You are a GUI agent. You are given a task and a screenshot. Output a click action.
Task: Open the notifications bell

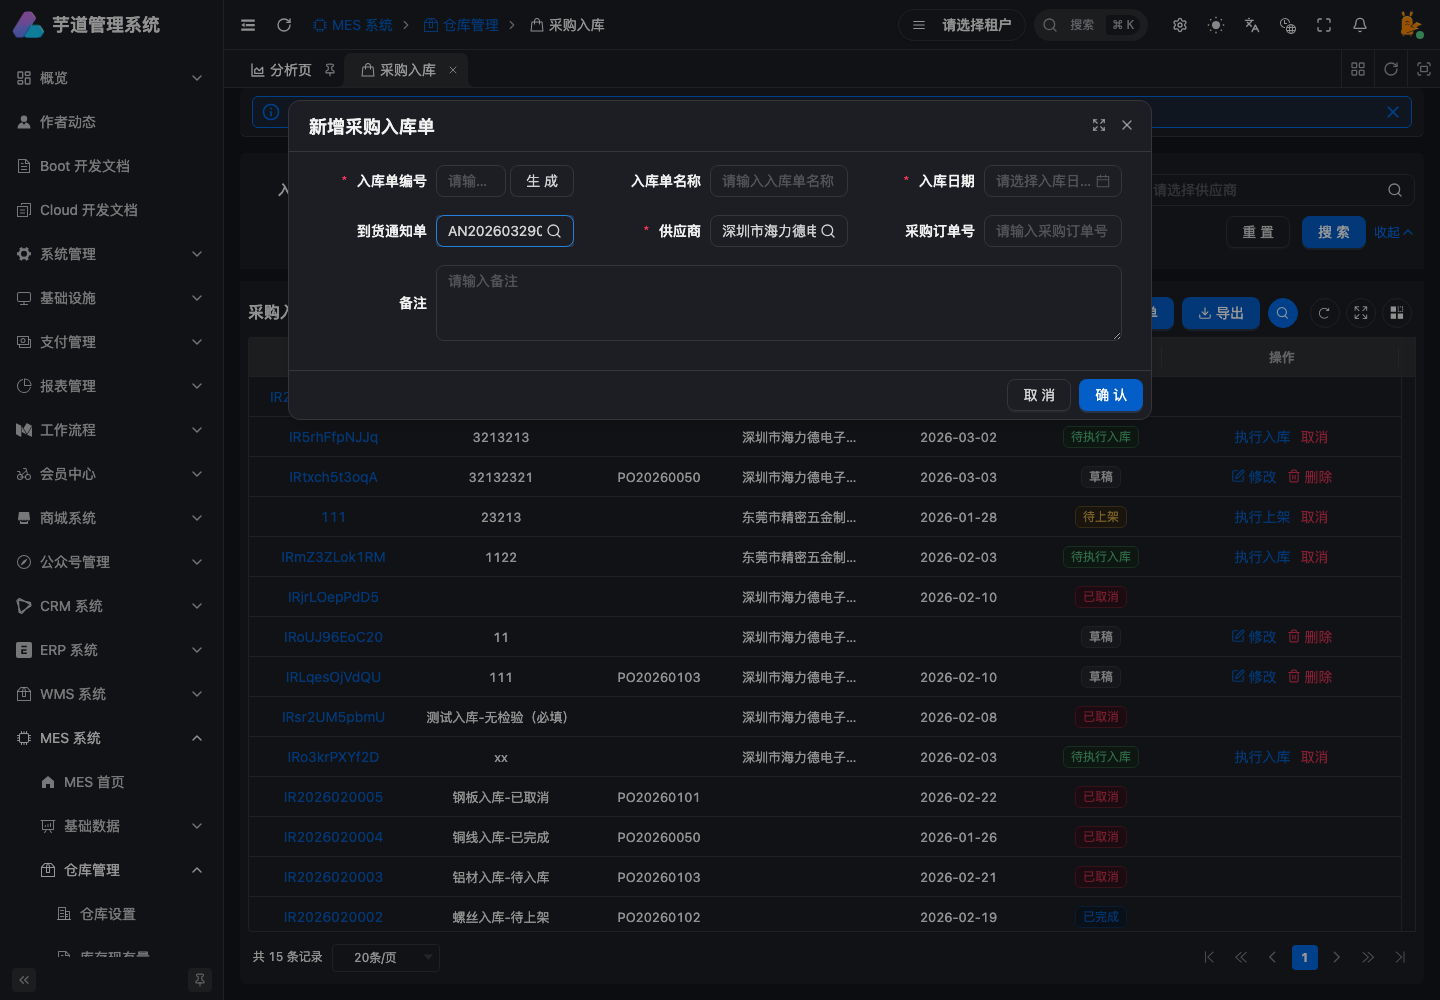[1360, 25]
